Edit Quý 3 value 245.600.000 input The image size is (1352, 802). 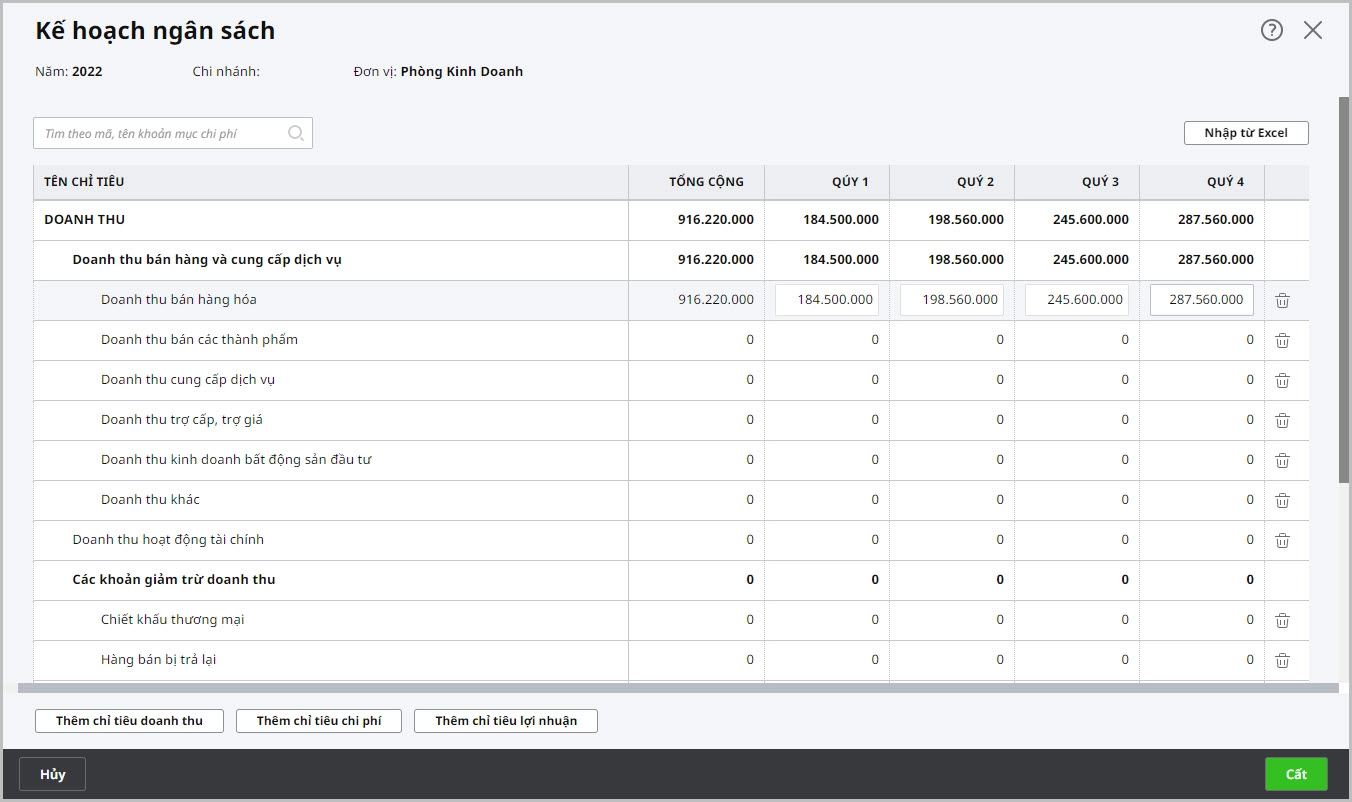click(1077, 300)
